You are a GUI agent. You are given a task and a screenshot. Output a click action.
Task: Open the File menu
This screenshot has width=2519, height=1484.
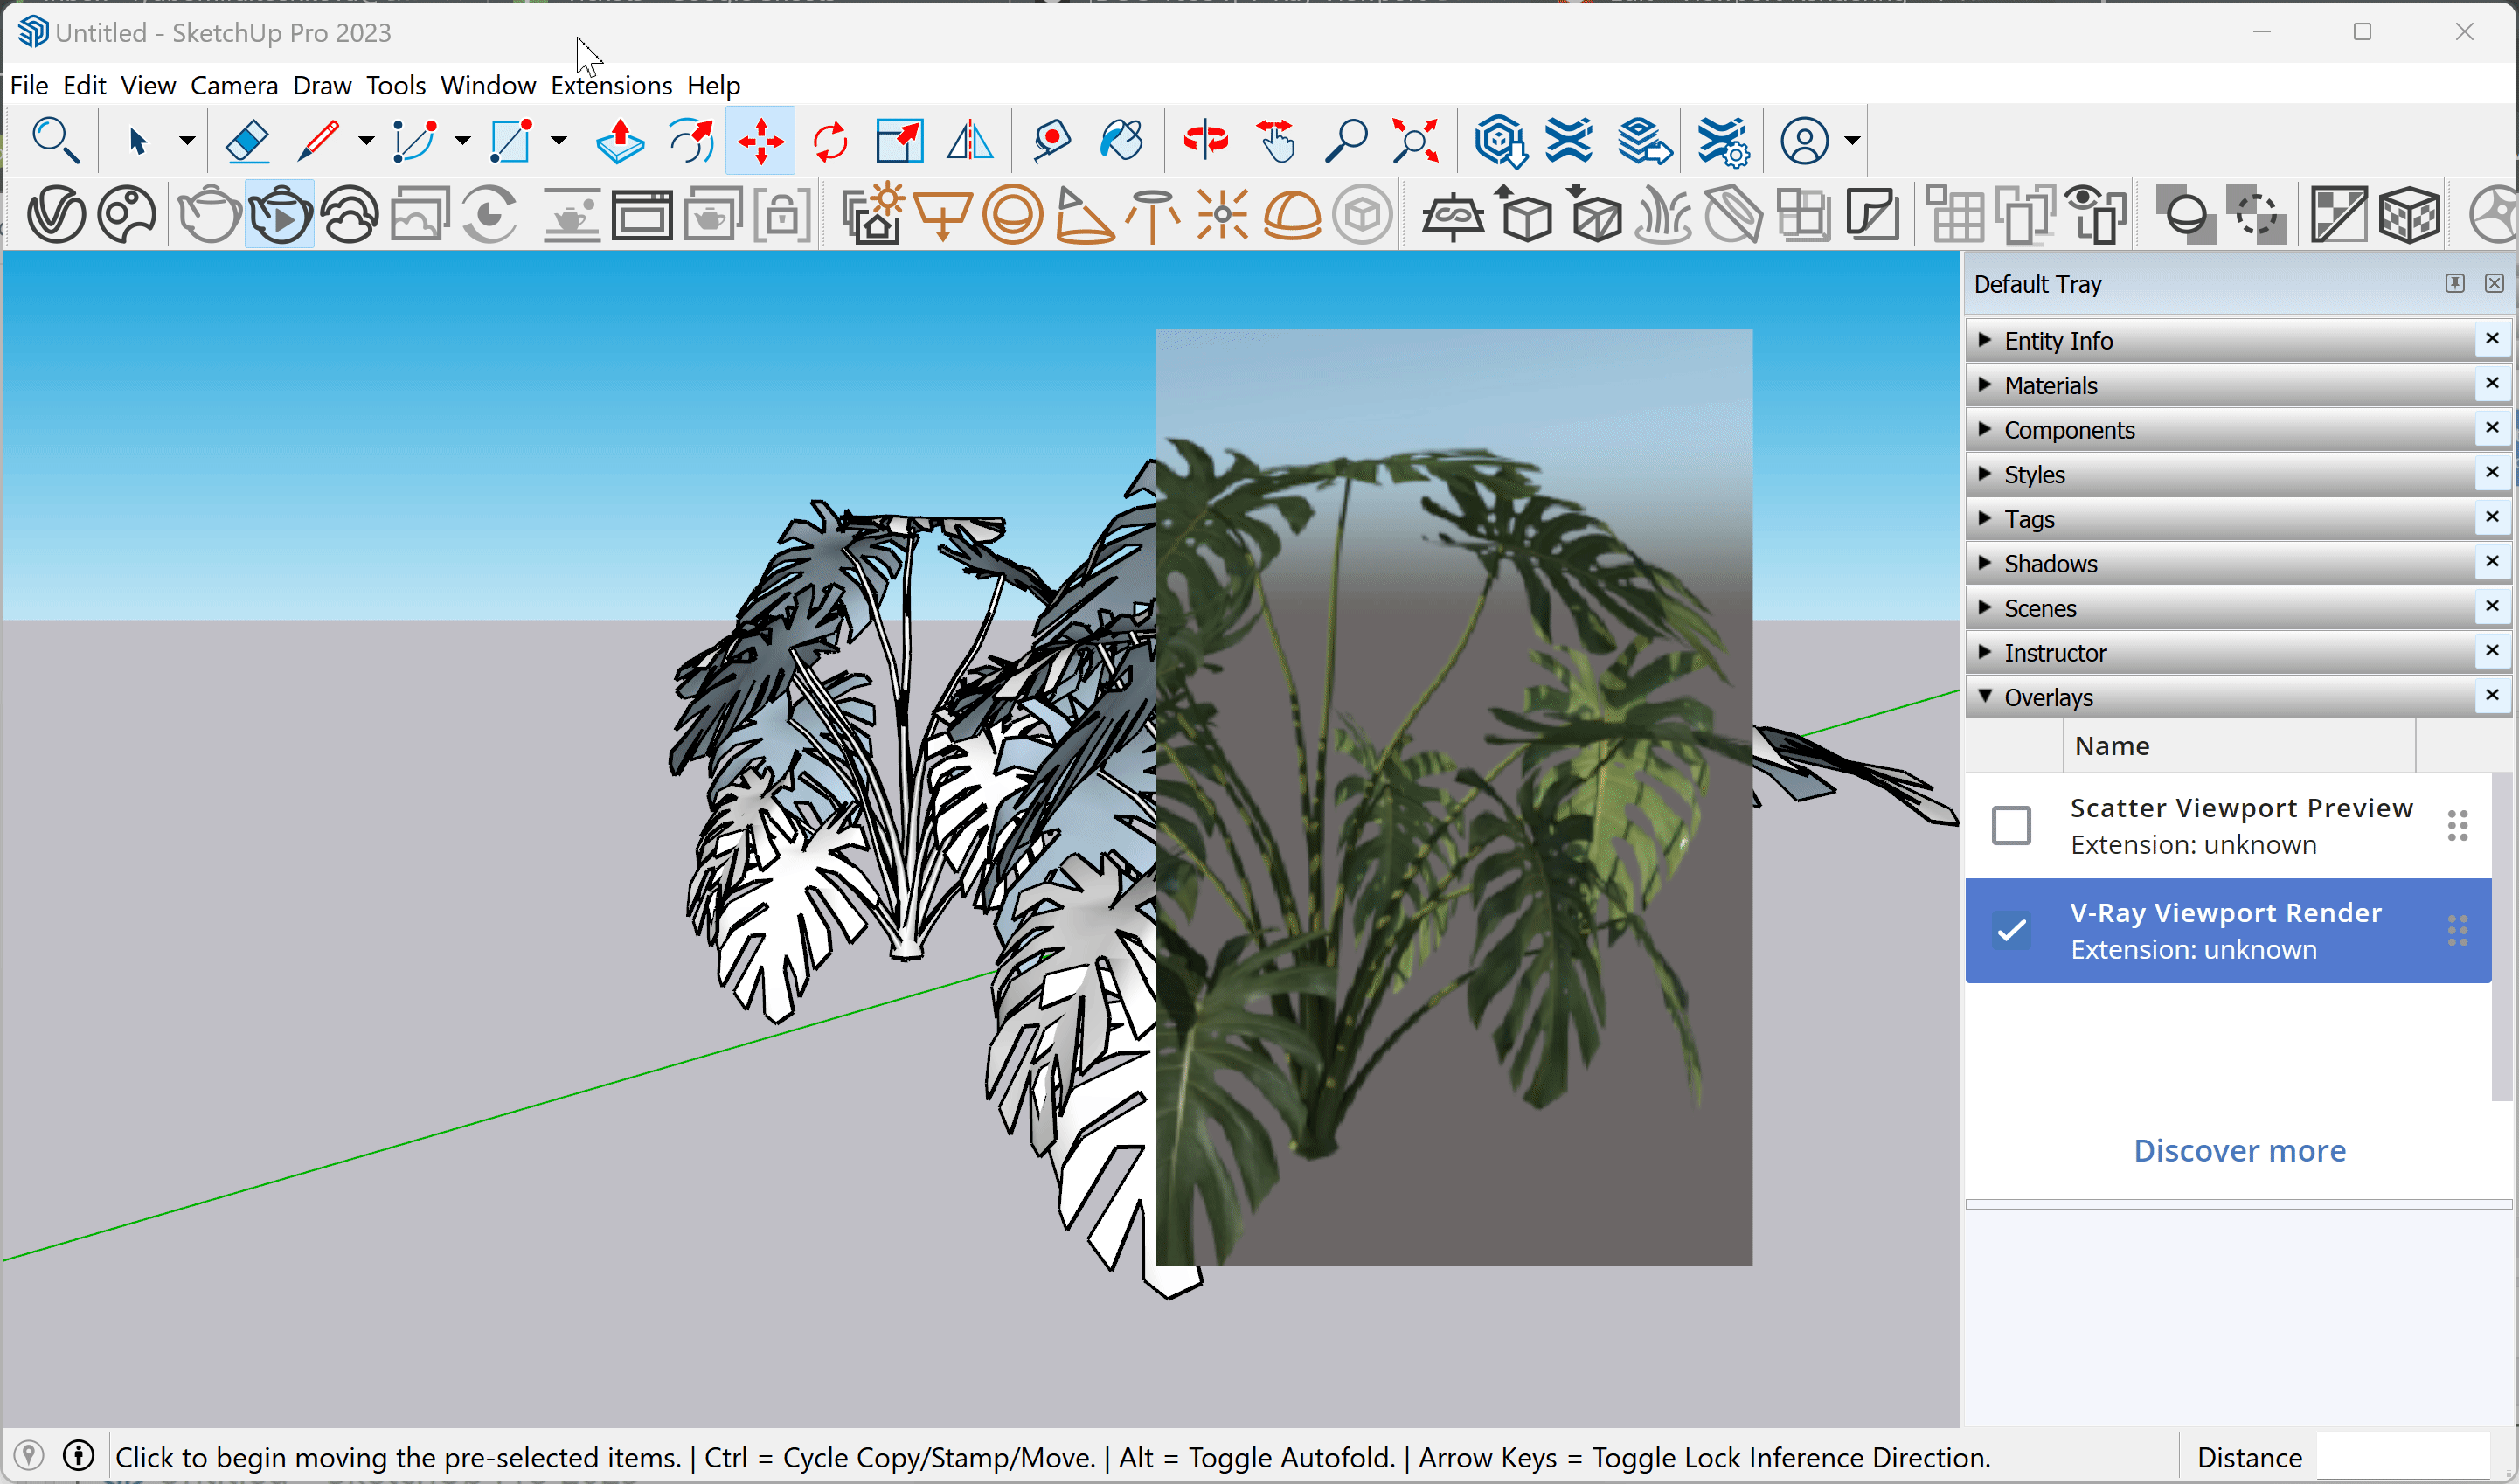tap(29, 85)
